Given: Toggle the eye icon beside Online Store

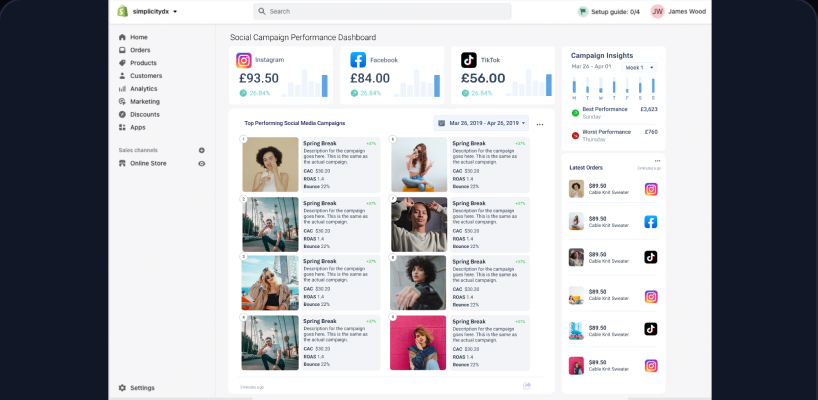Looking at the screenshot, I should pyautogui.click(x=202, y=163).
